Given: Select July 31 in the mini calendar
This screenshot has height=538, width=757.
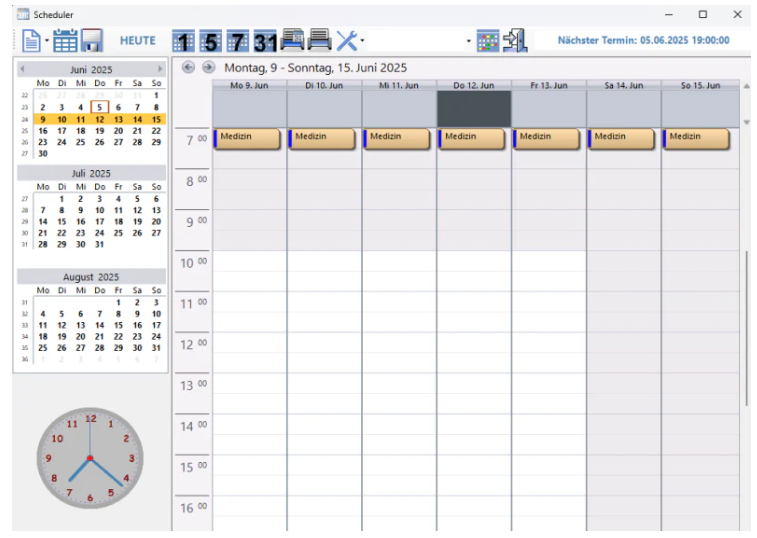Looking at the screenshot, I should (99, 244).
